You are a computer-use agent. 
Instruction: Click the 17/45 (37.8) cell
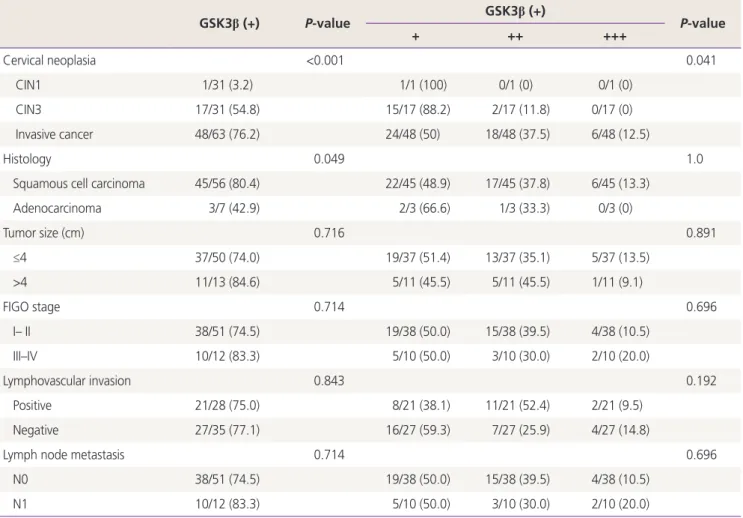[x=517, y=184]
